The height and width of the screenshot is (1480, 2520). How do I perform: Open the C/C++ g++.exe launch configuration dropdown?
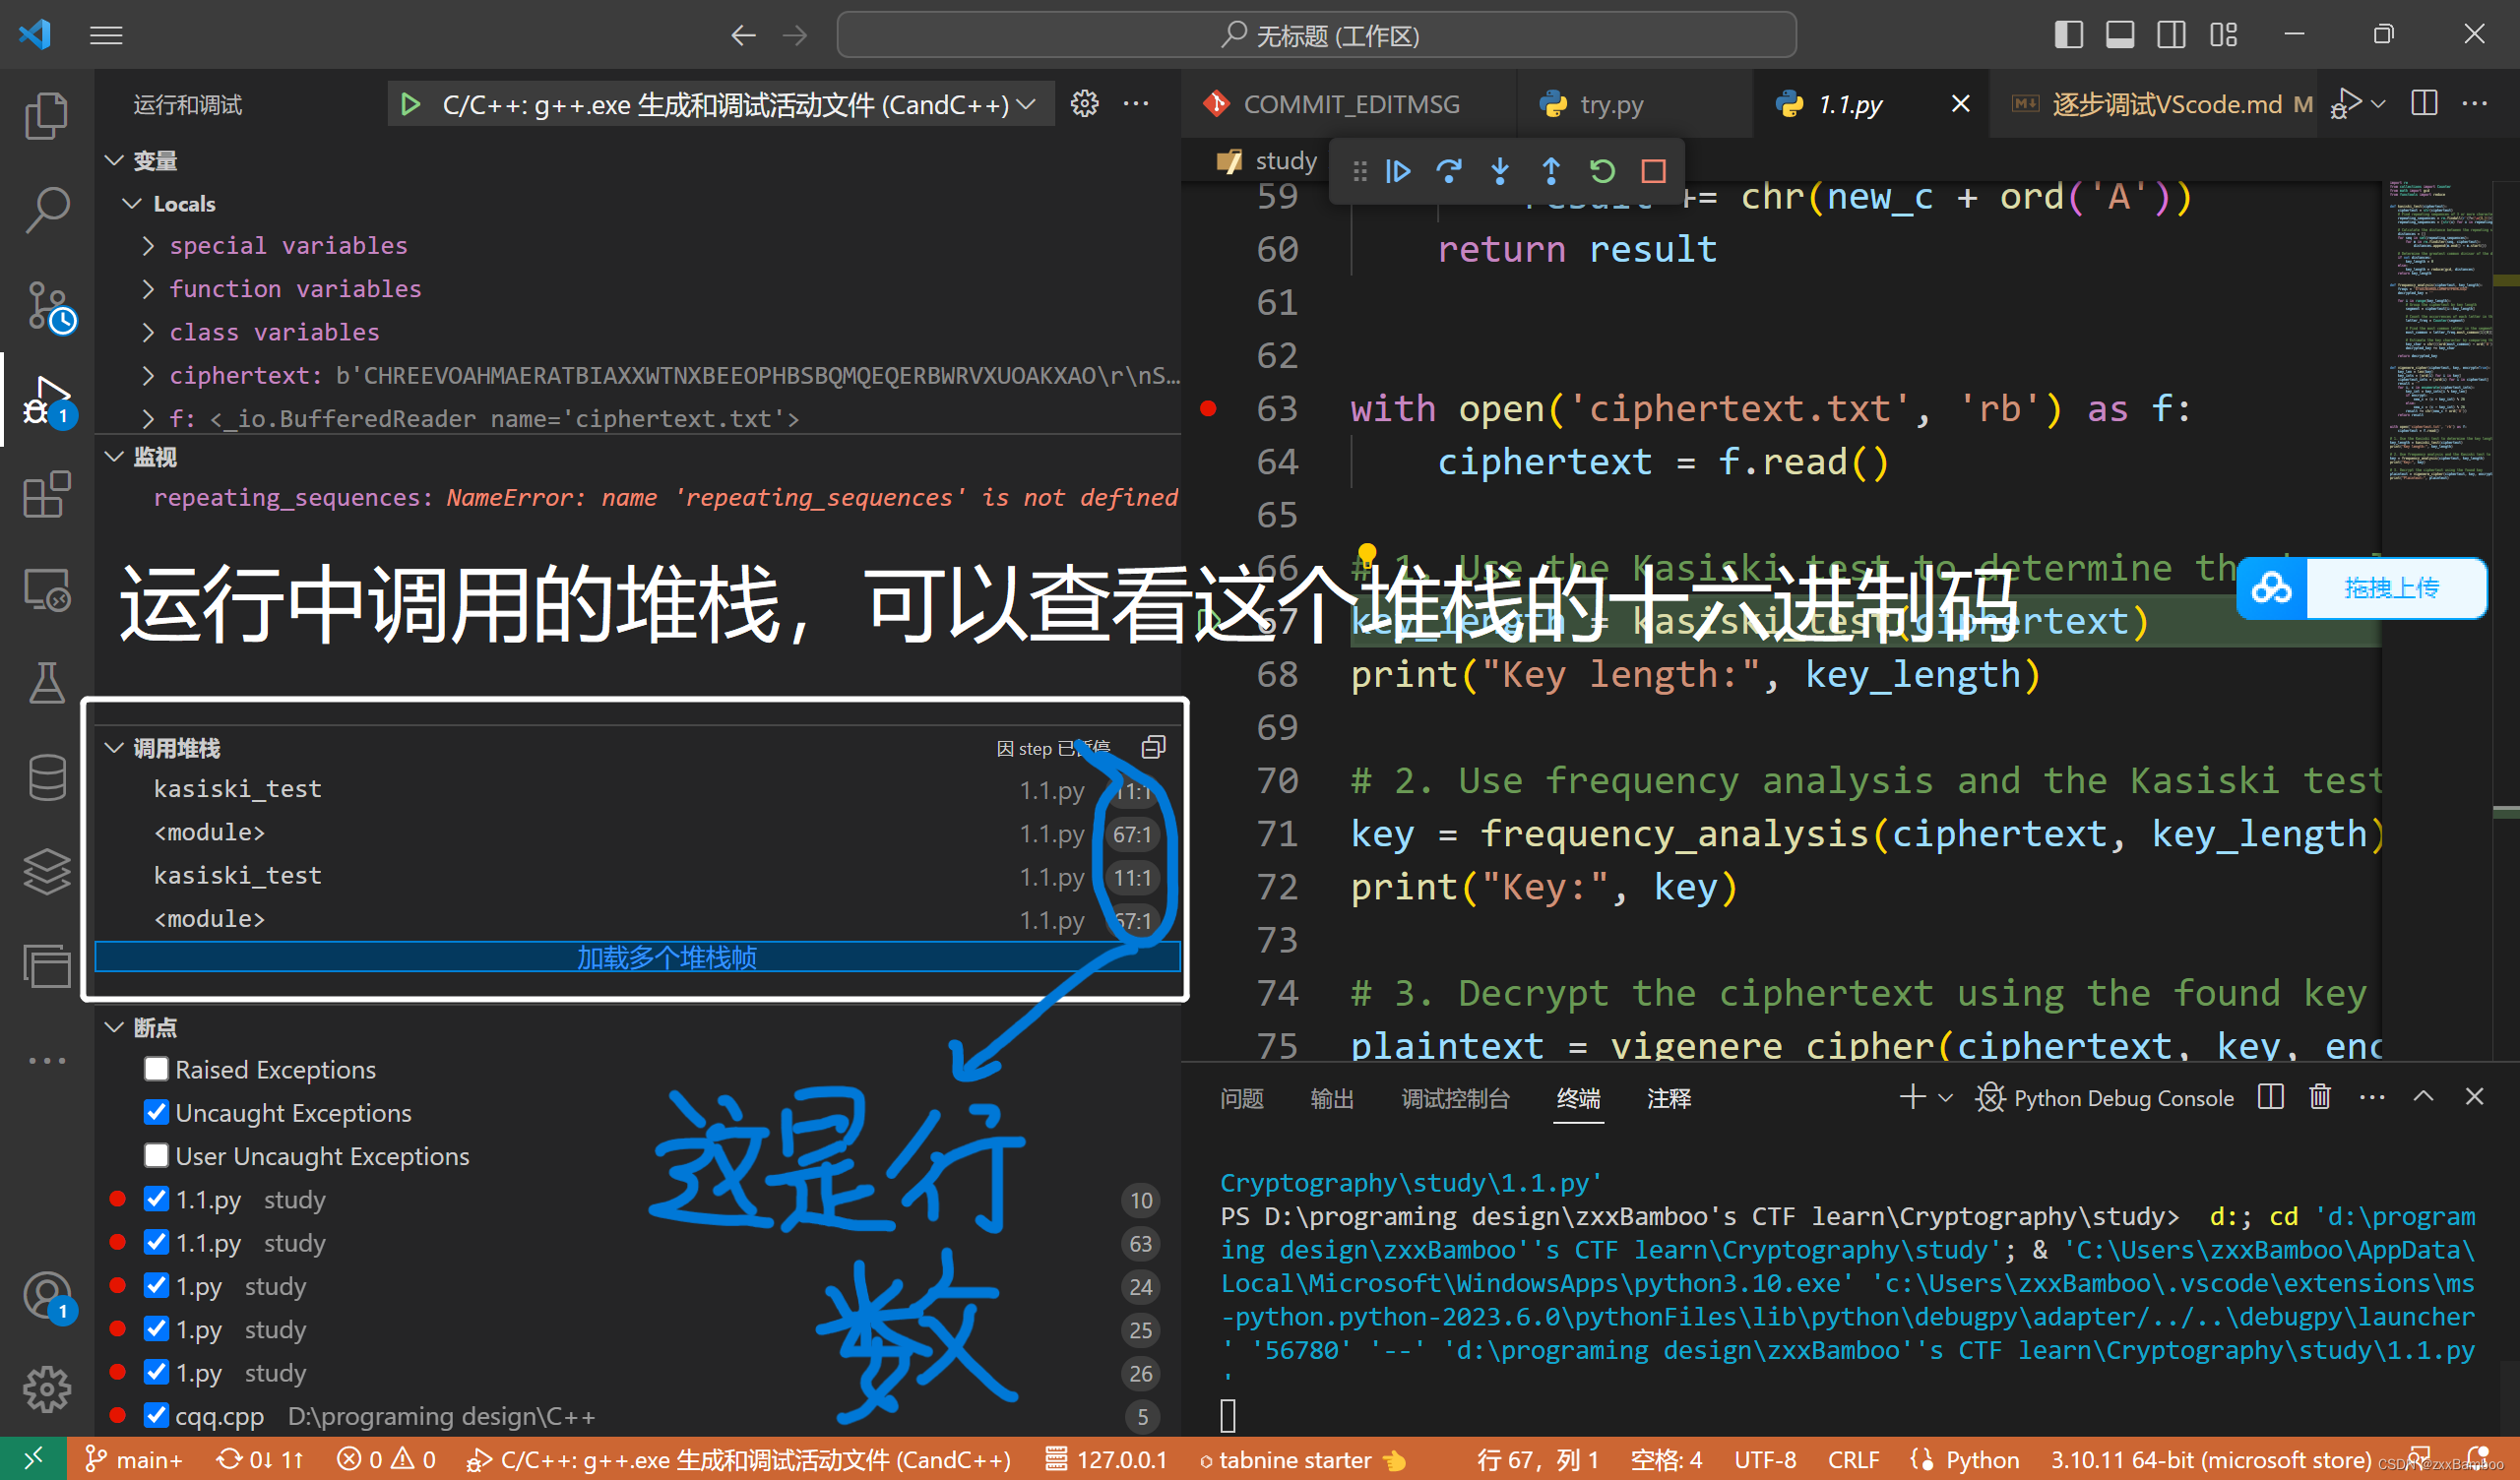1027,103
